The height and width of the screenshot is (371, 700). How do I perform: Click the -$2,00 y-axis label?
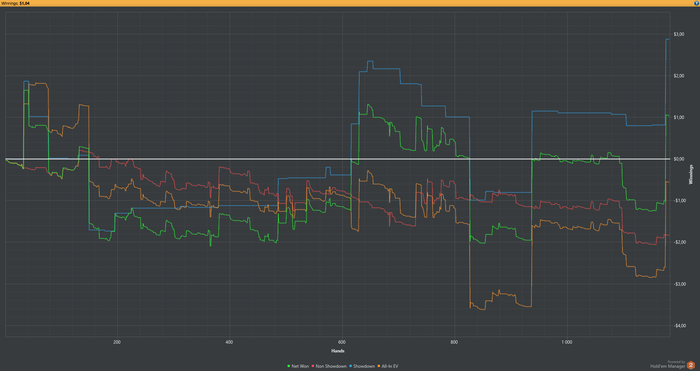pyautogui.click(x=679, y=242)
